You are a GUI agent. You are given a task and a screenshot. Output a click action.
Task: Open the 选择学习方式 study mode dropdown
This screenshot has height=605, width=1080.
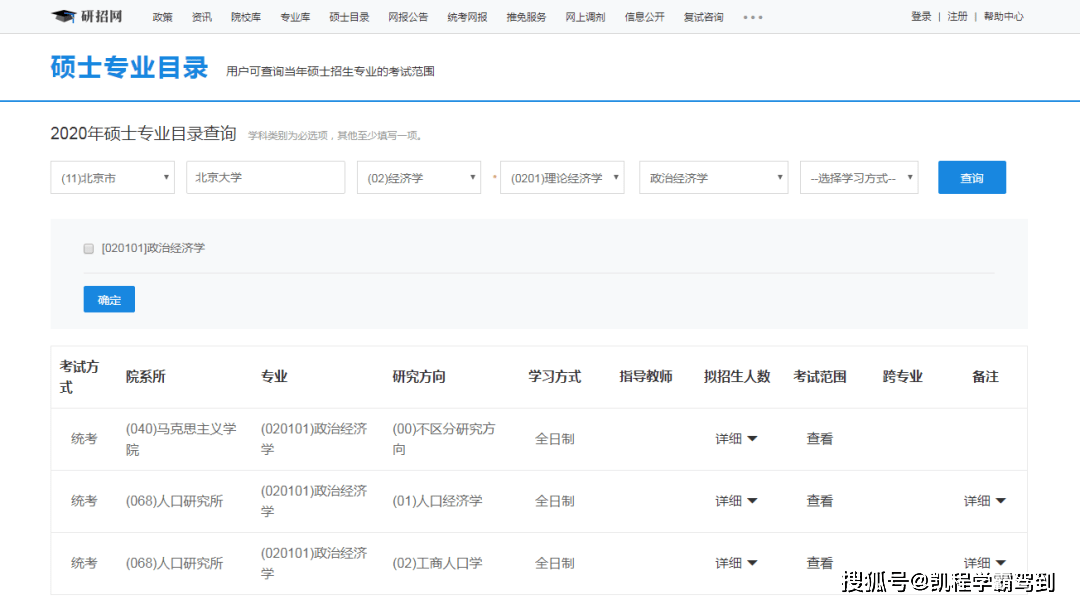pos(858,178)
